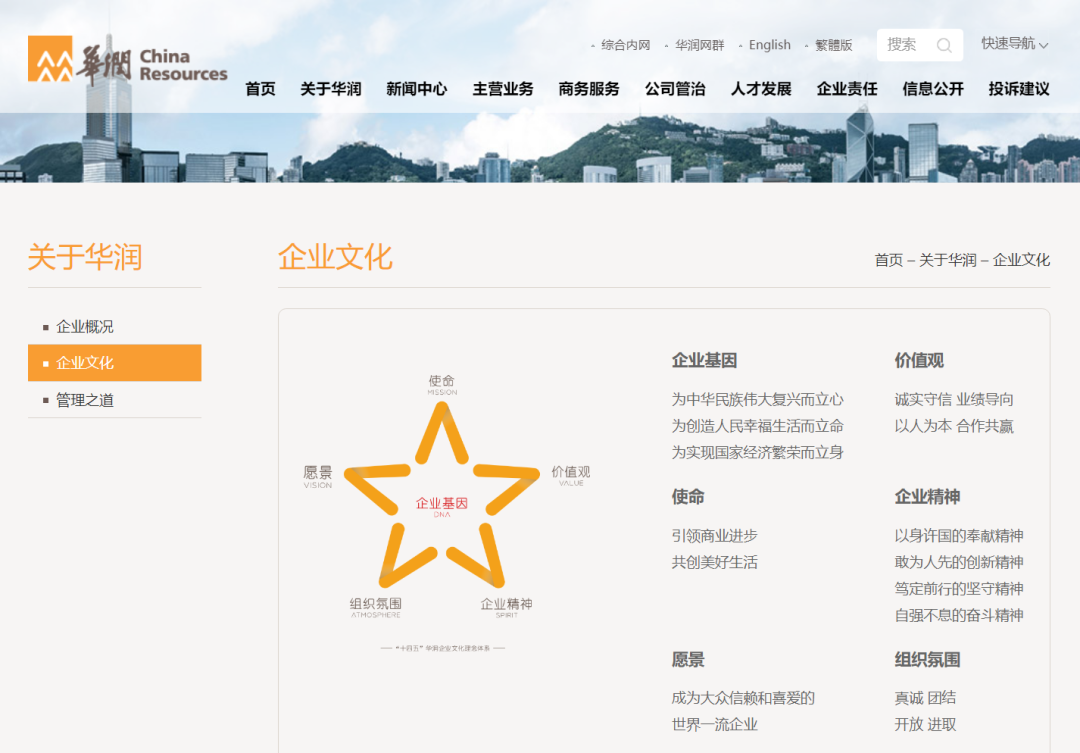
Task: Expand the 快速导航 dropdown
Action: (1015, 43)
